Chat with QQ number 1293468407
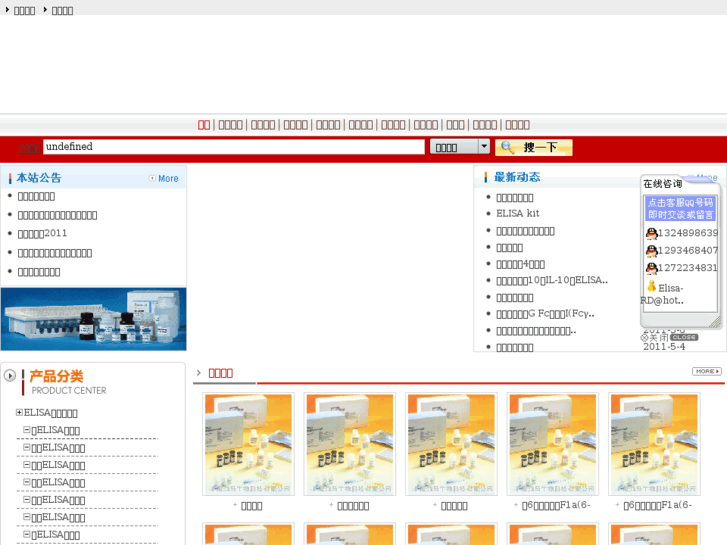The width and height of the screenshot is (727, 545). (688, 250)
